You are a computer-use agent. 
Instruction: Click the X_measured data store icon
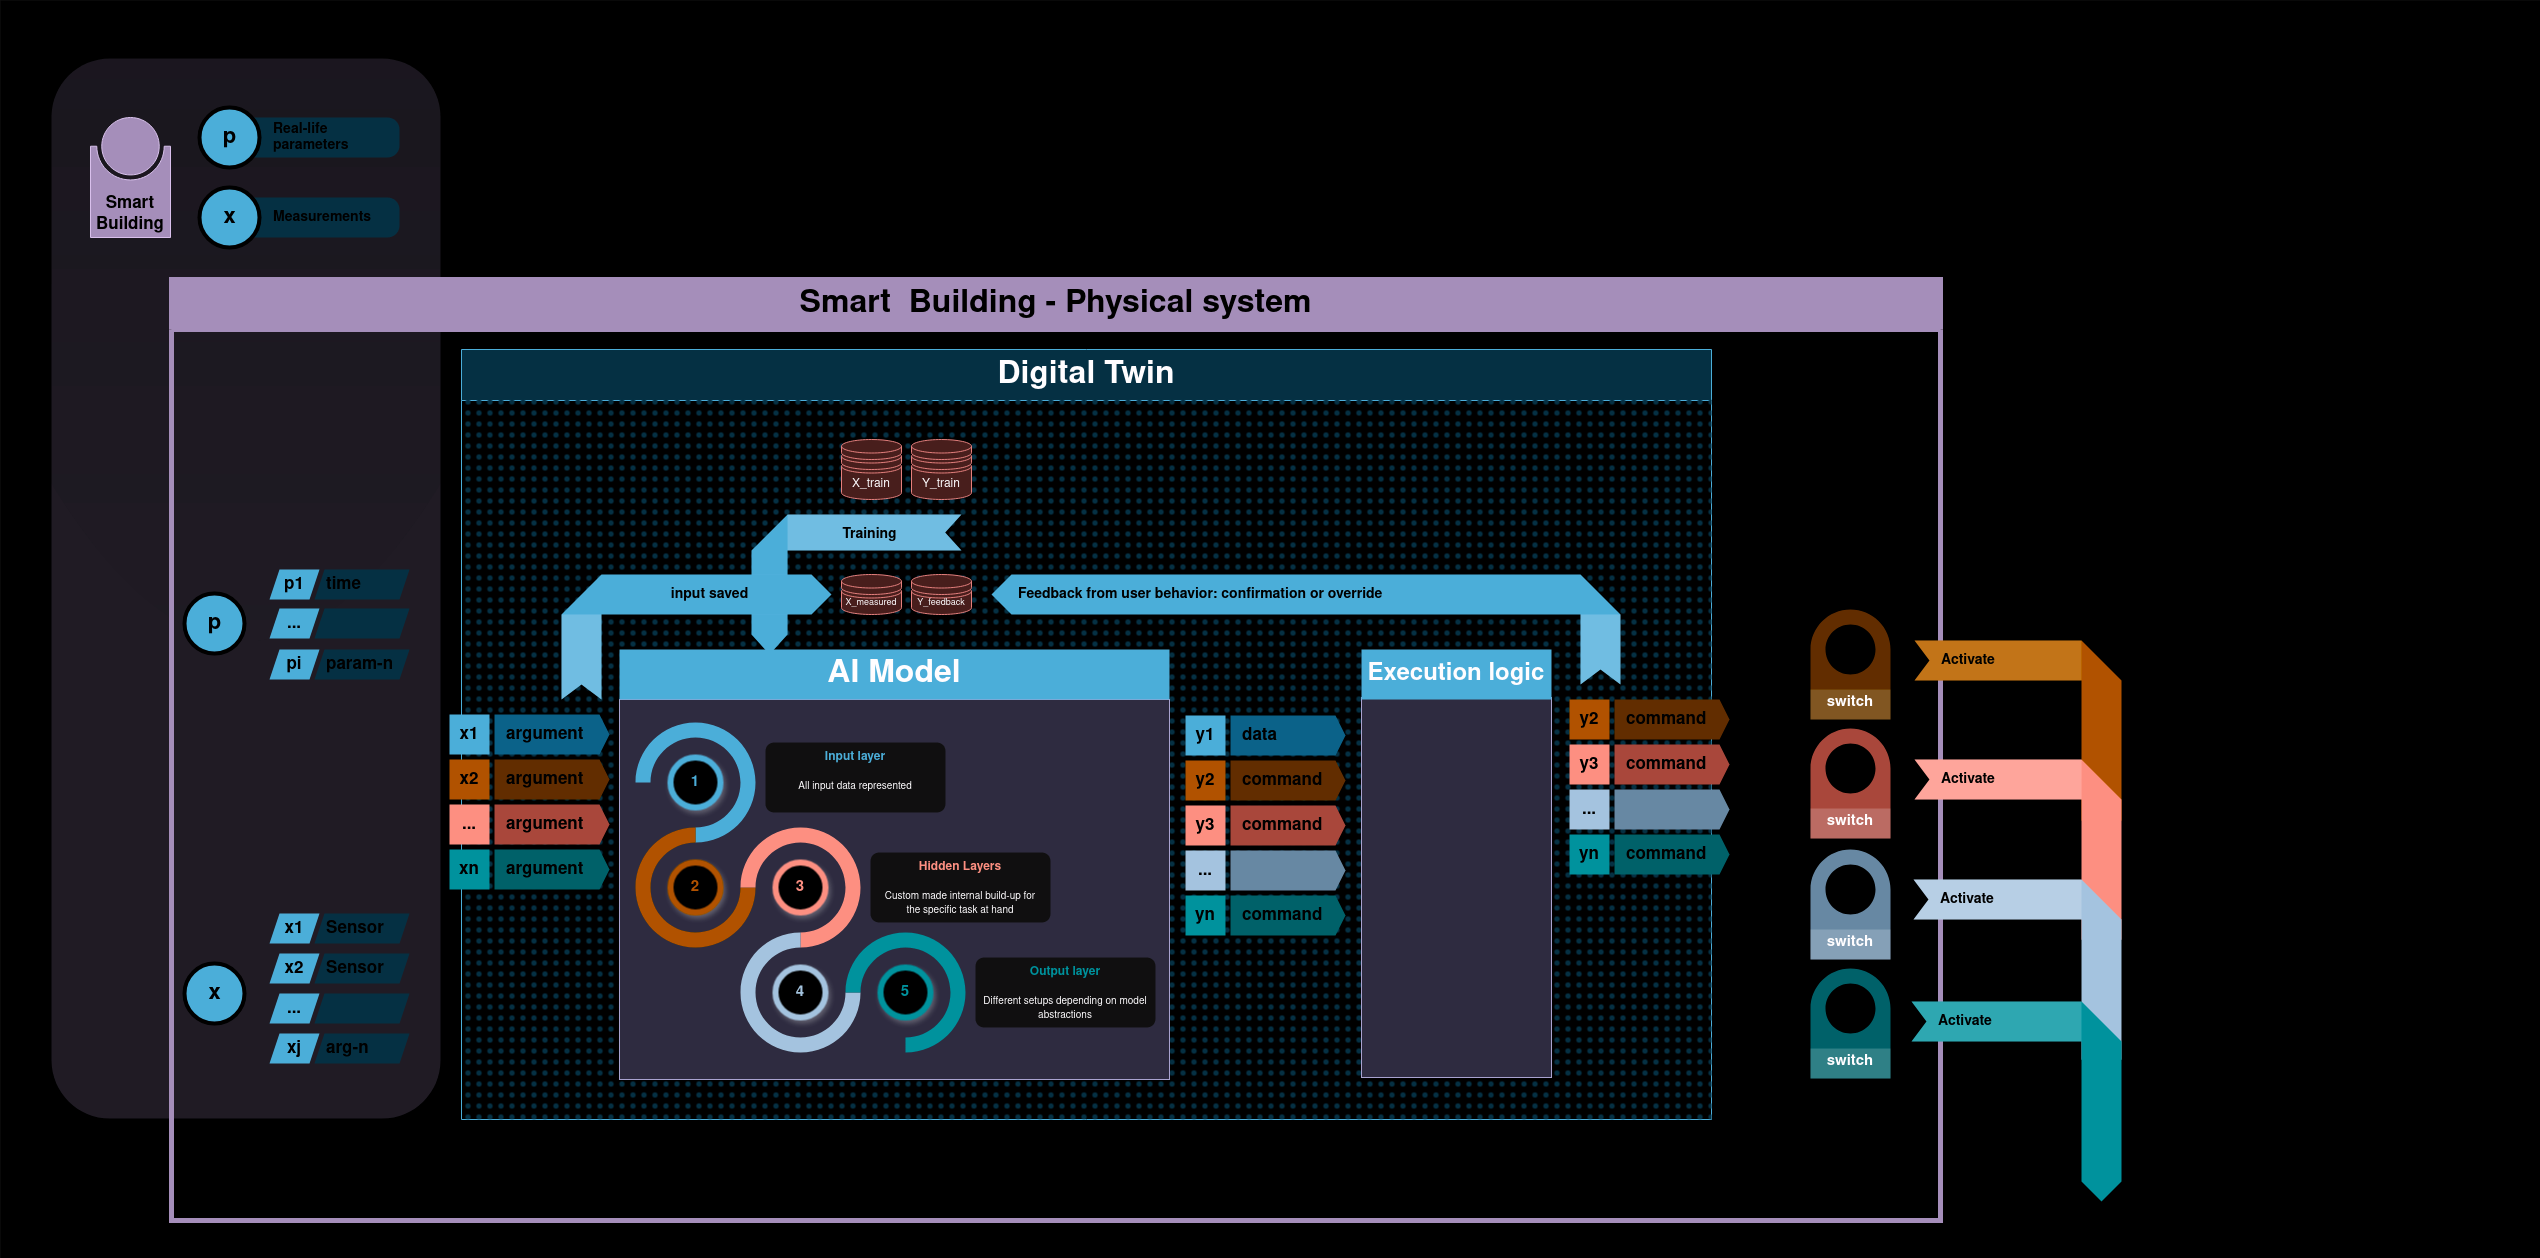point(869,592)
